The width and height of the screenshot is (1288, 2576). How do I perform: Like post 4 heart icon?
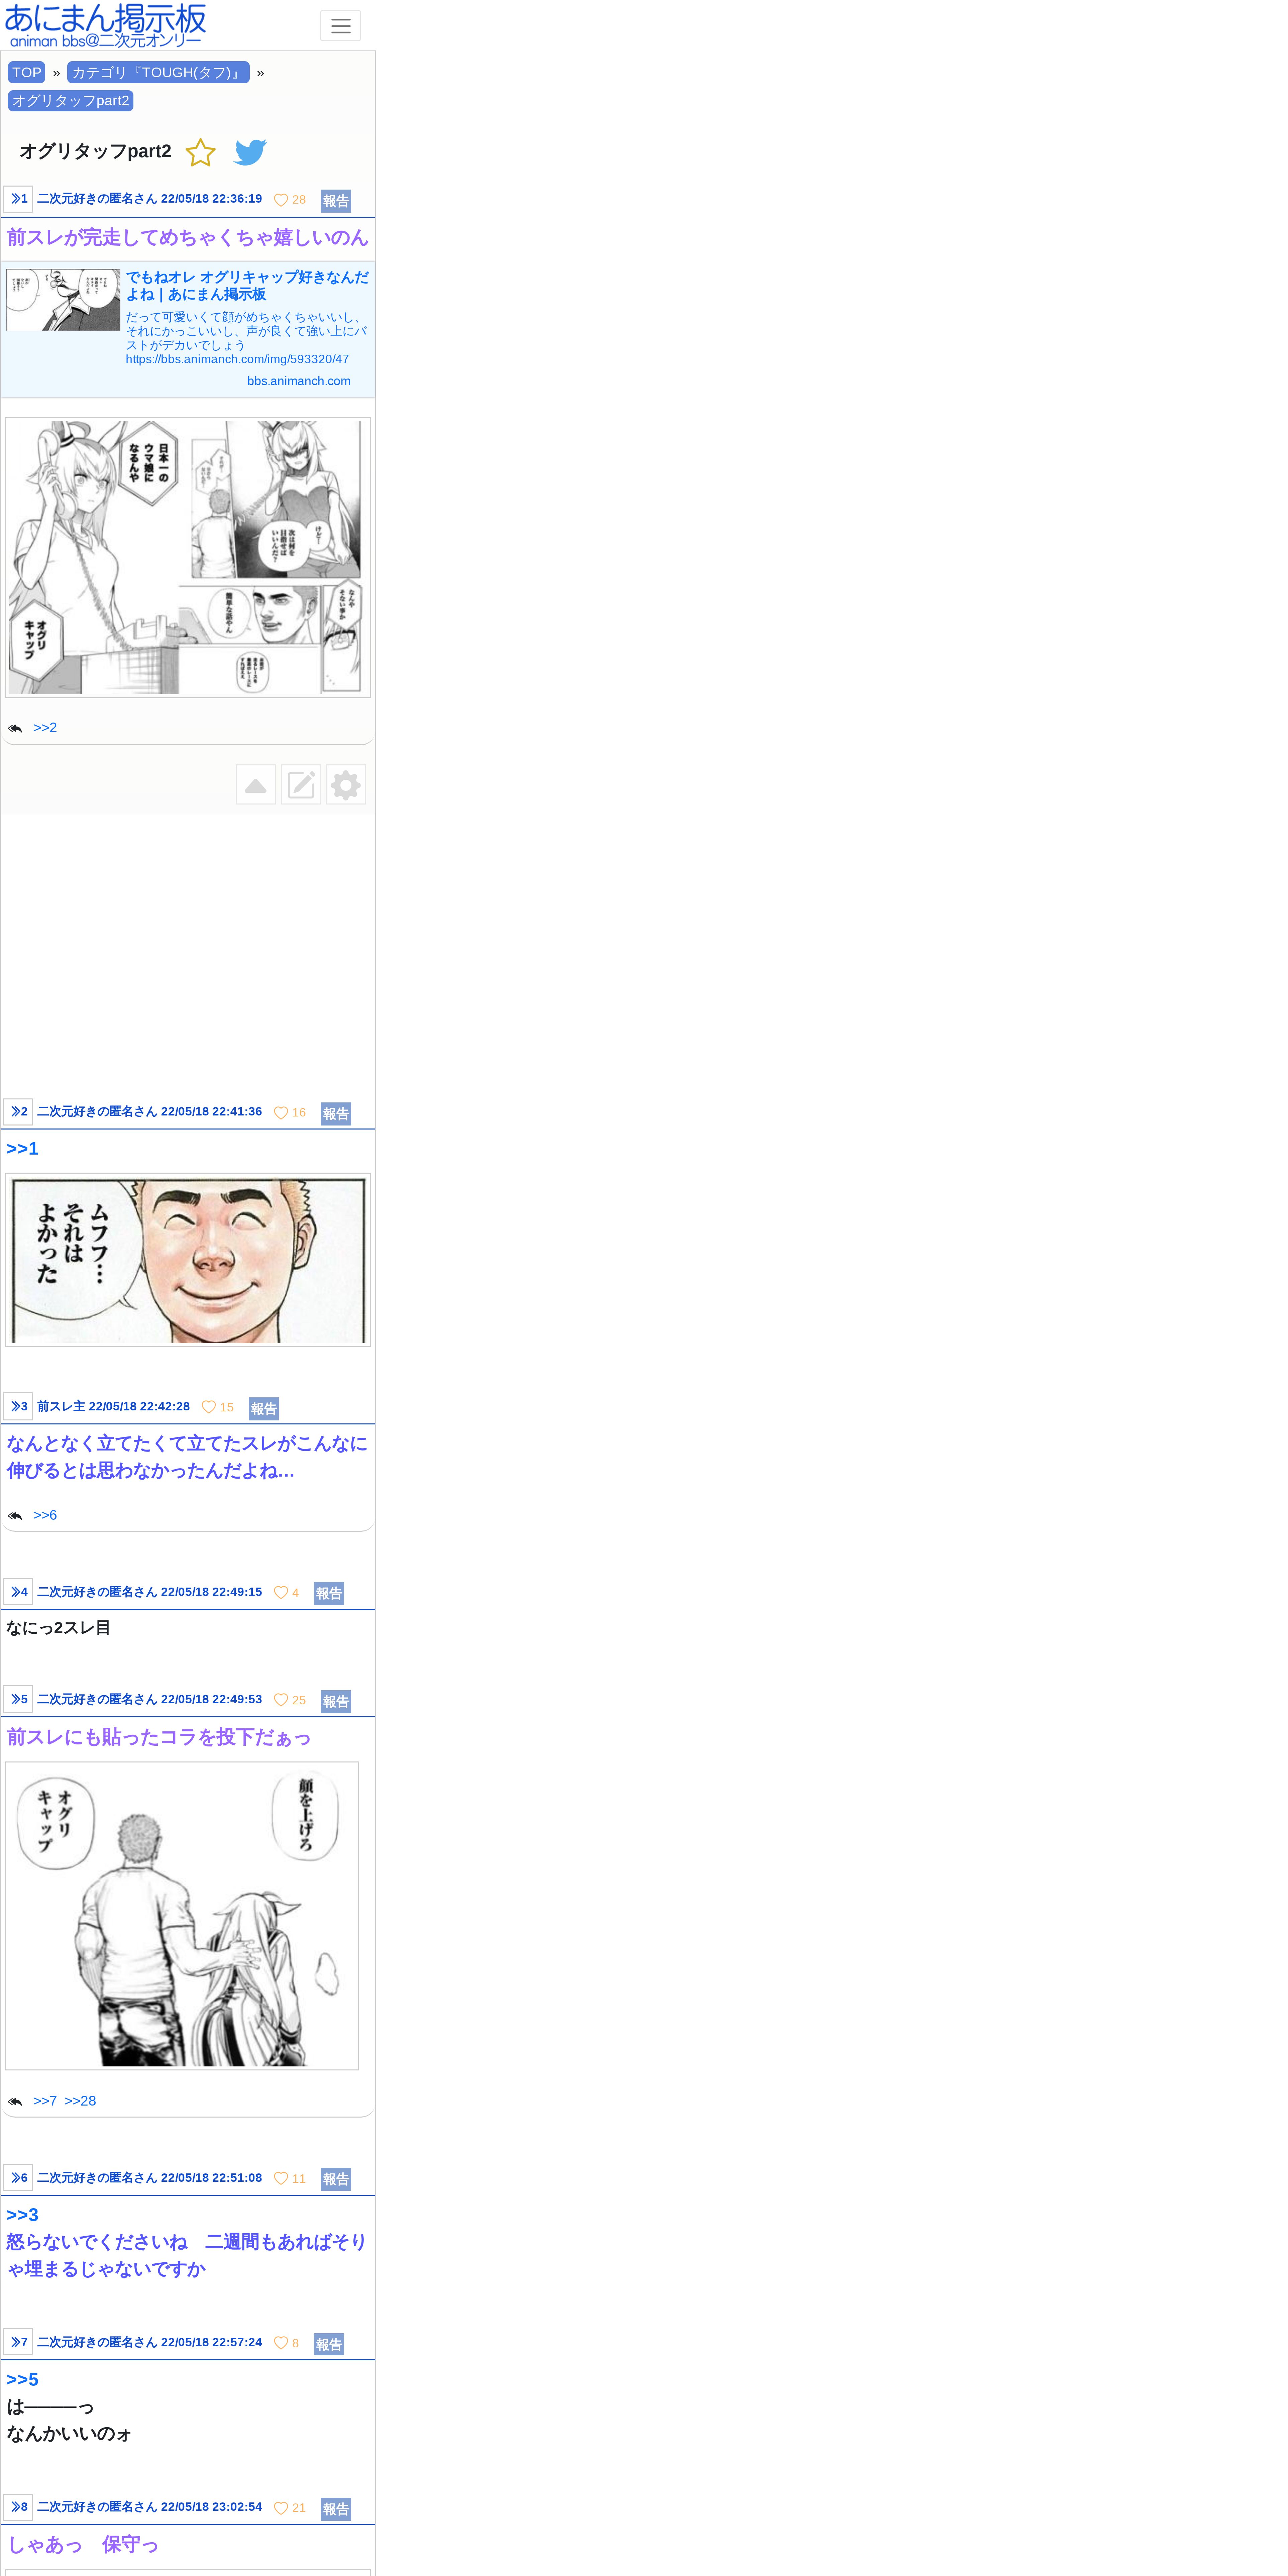(x=281, y=1593)
